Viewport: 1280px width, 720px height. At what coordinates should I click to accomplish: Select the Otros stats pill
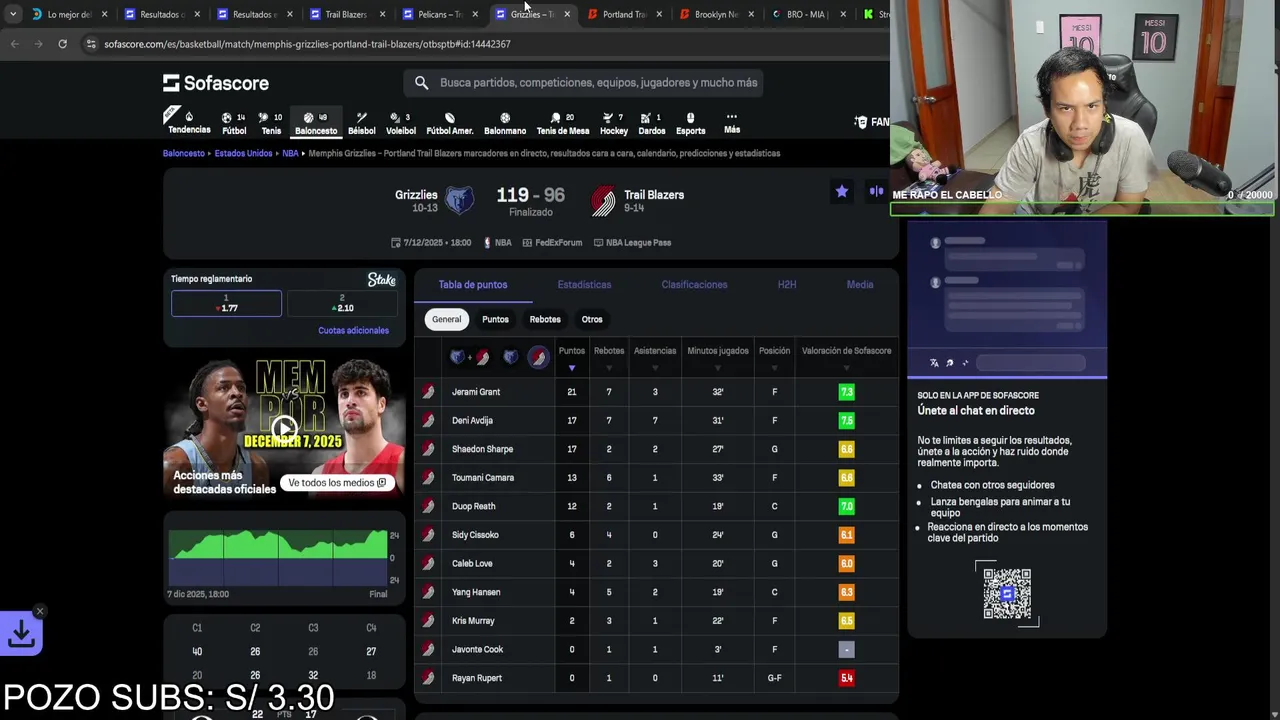pyautogui.click(x=592, y=319)
